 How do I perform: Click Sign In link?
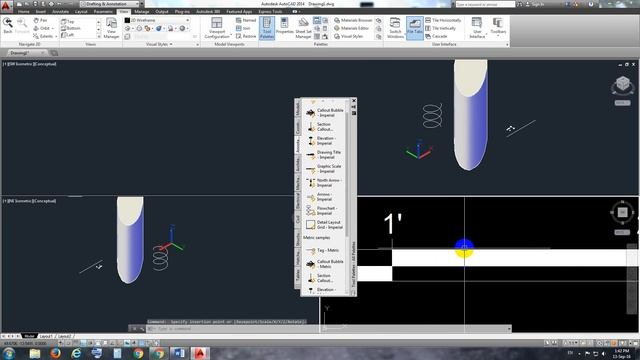pyautogui.click(x=534, y=4)
